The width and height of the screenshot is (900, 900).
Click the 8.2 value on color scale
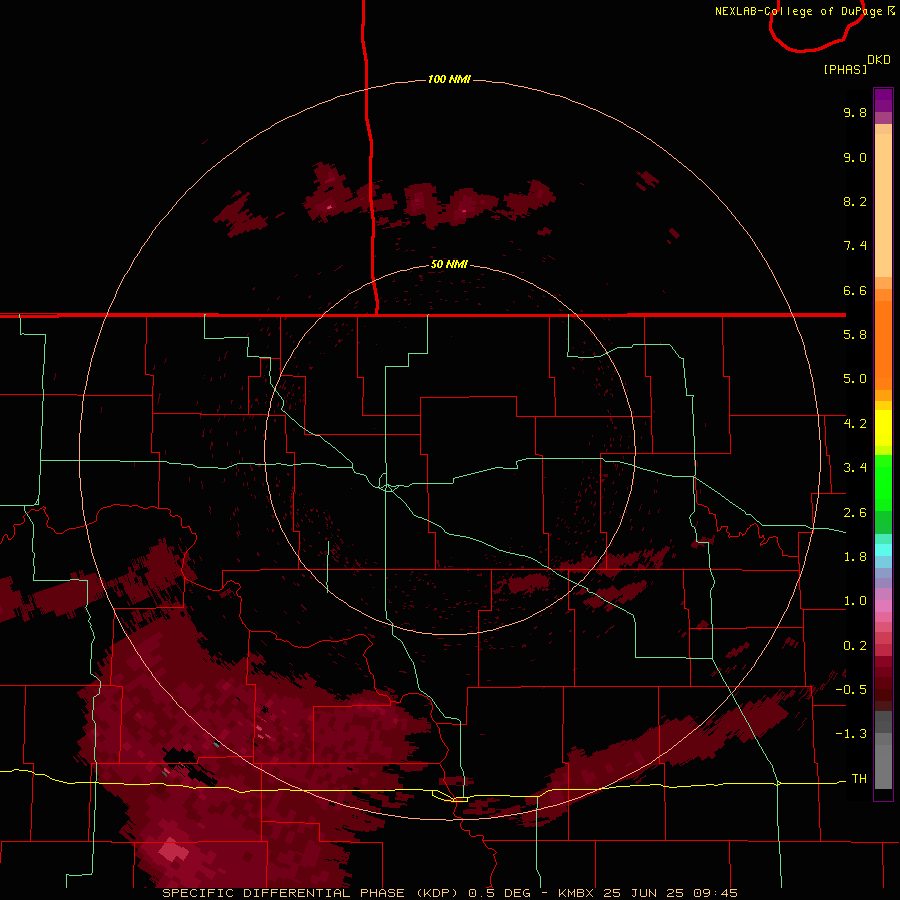(x=855, y=201)
